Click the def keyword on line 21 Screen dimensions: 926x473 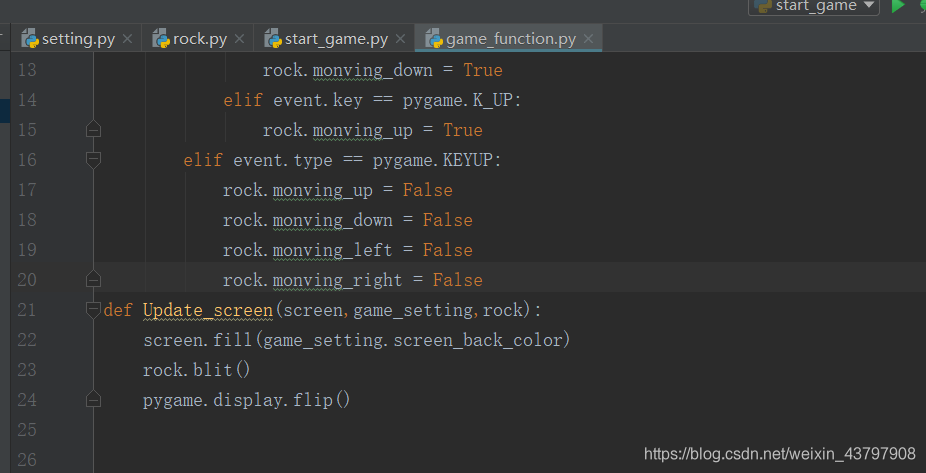pyautogui.click(x=118, y=309)
